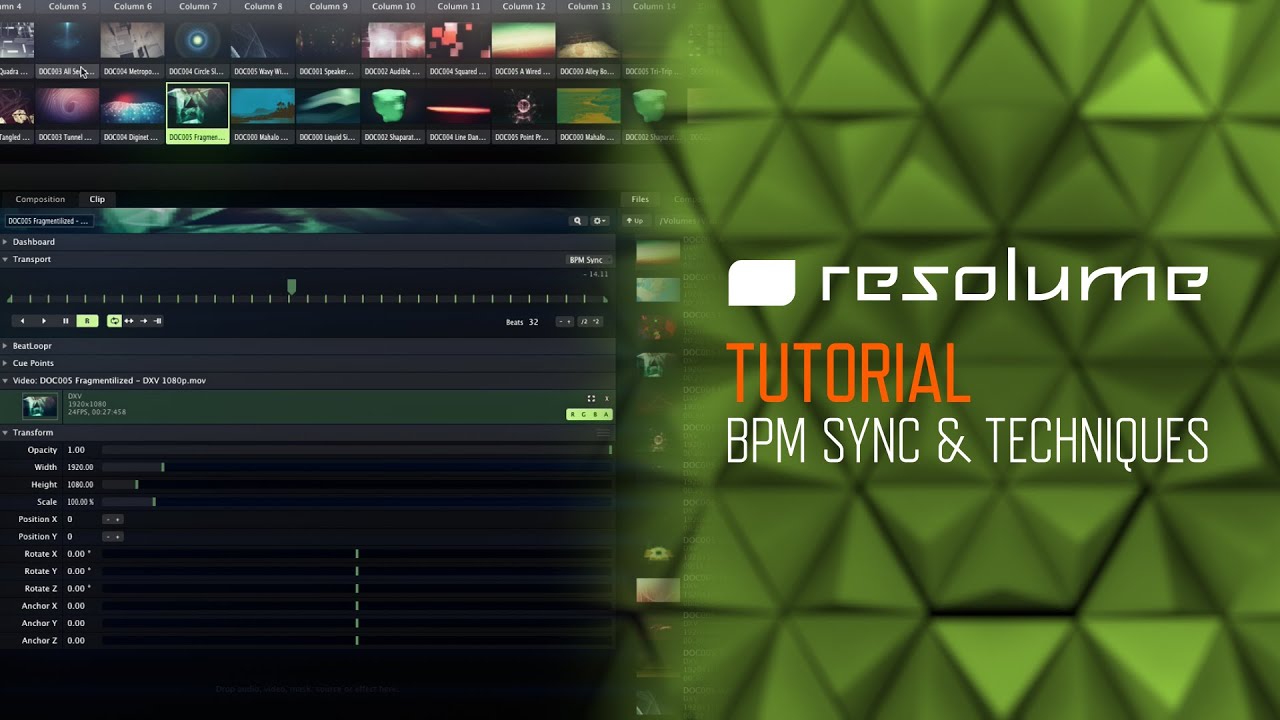Switch to the Composition tab

40,199
